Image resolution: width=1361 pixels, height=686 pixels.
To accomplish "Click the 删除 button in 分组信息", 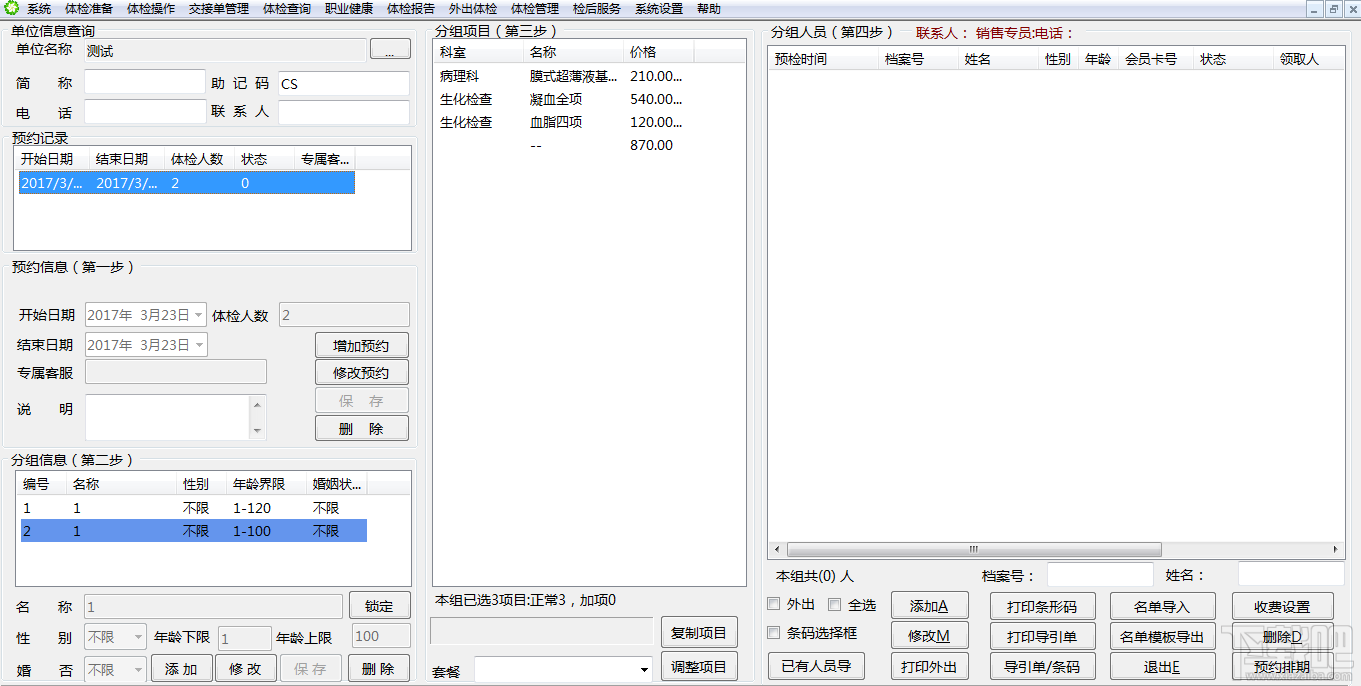I will [x=379, y=669].
